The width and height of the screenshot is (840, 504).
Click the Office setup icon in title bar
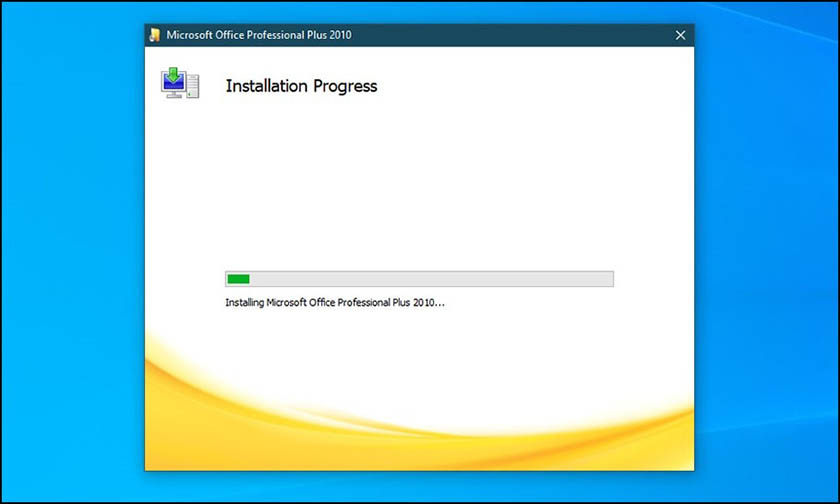tap(155, 35)
